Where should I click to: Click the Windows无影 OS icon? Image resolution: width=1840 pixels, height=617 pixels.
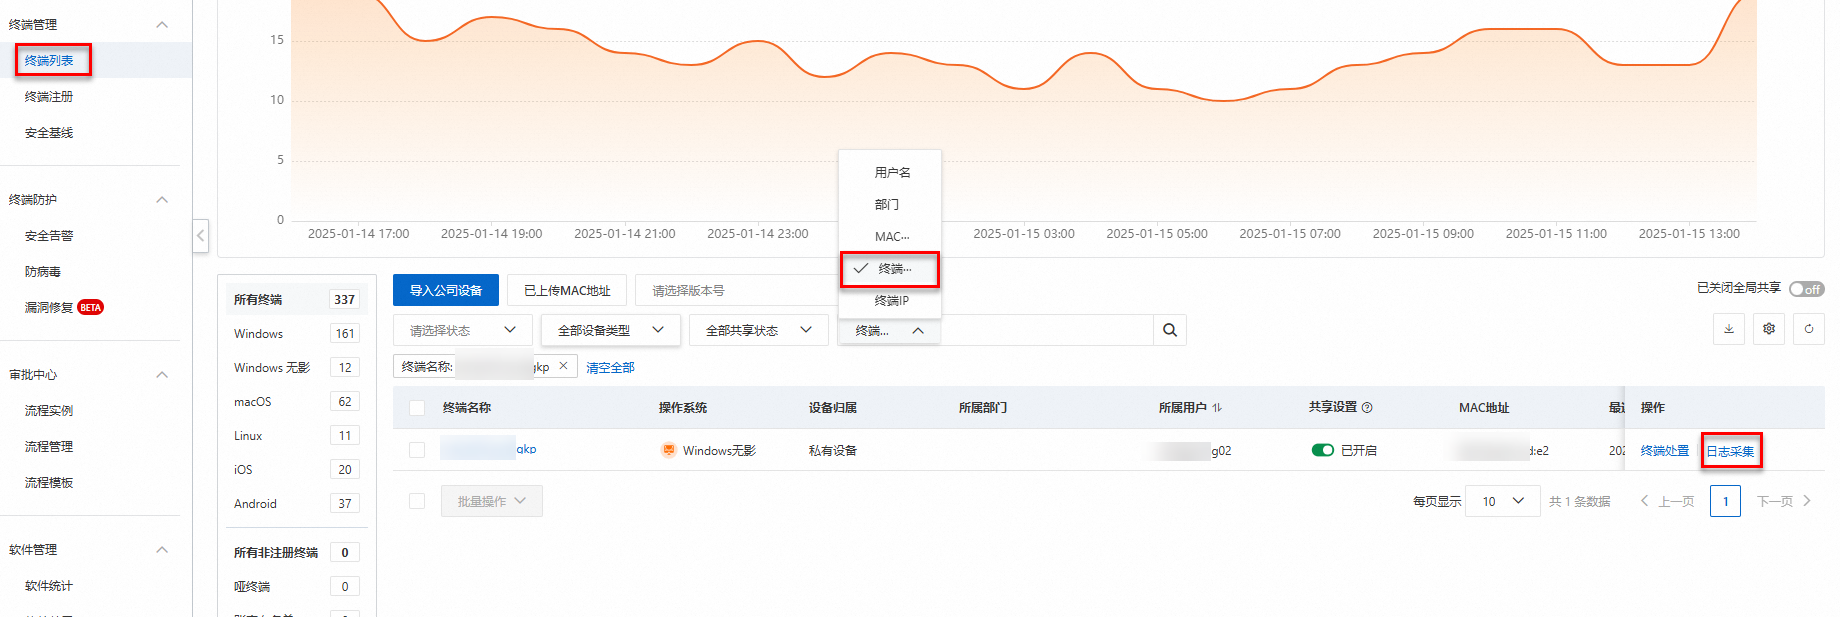(x=669, y=450)
